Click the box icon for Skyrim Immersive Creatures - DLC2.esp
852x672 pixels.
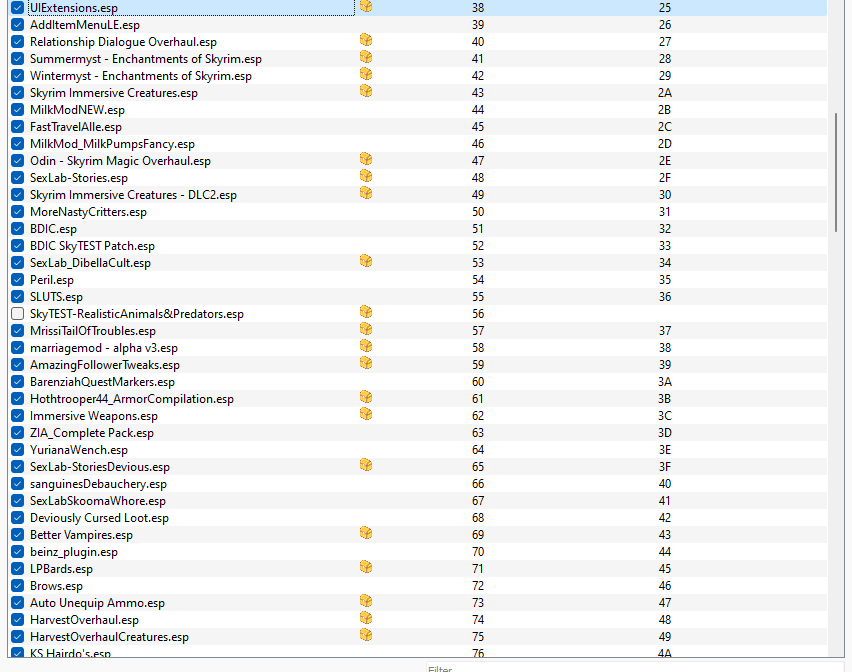[366, 193]
